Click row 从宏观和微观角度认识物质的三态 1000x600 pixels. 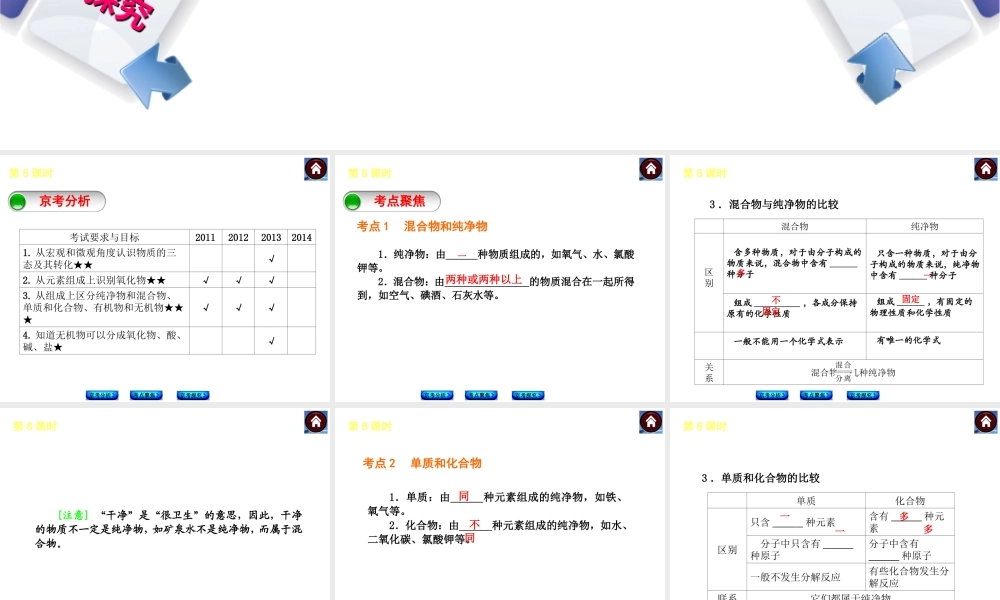pyautogui.click(x=168, y=258)
